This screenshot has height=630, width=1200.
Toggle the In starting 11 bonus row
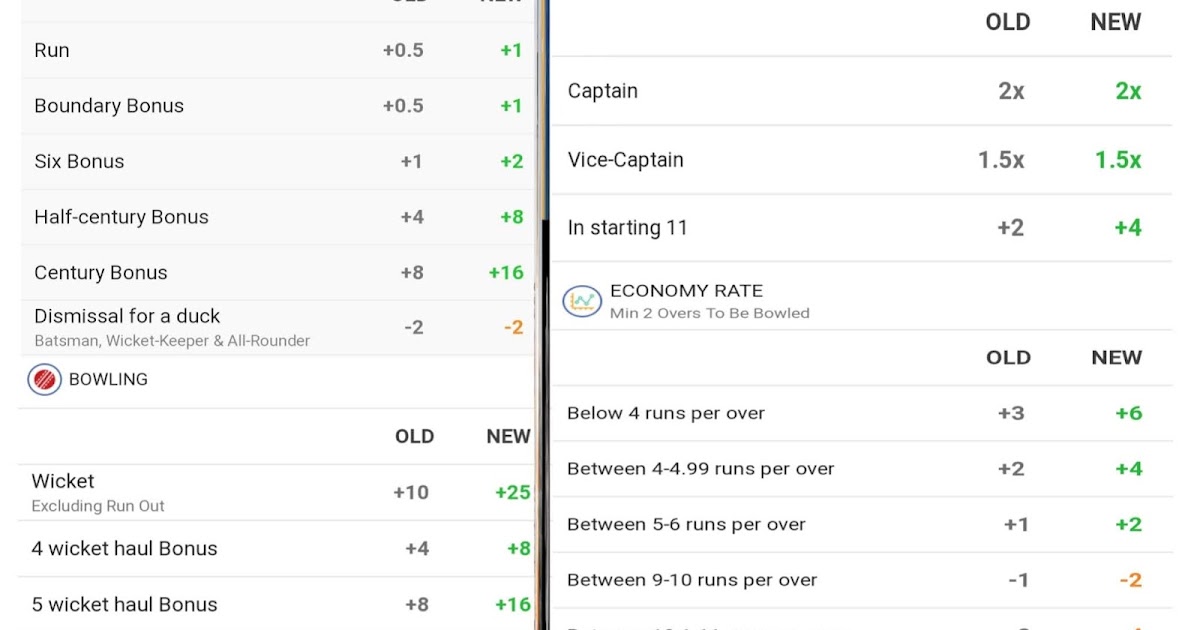pyautogui.click(x=628, y=227)
